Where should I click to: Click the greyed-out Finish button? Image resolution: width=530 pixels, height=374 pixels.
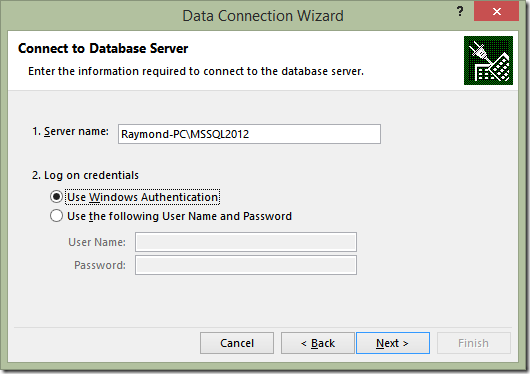[x=474, y=343]
